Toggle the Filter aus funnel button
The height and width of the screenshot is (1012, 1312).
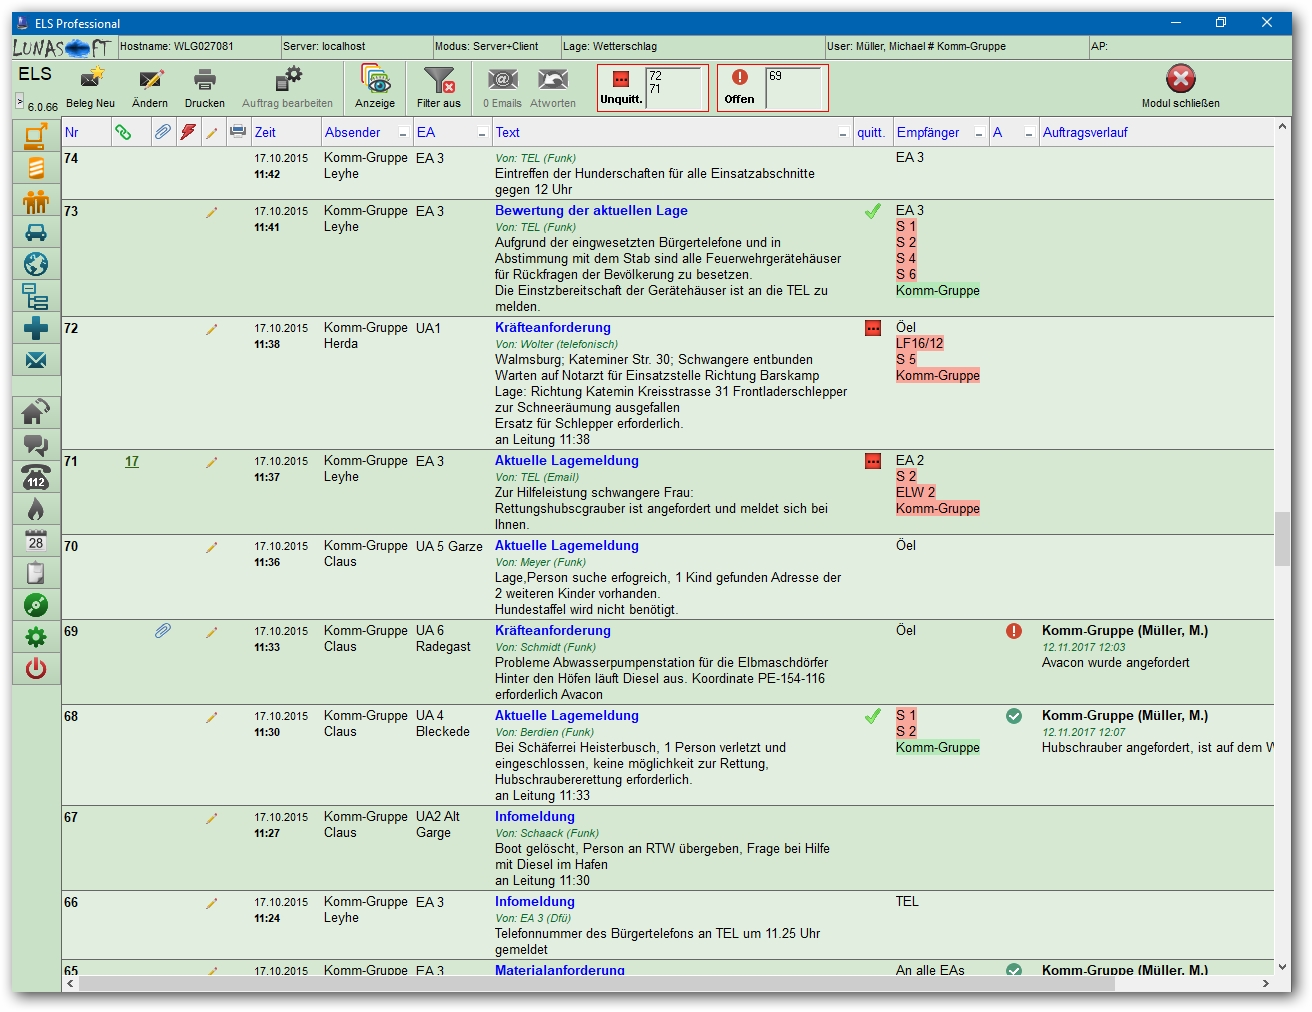click(x=438, y=80)
